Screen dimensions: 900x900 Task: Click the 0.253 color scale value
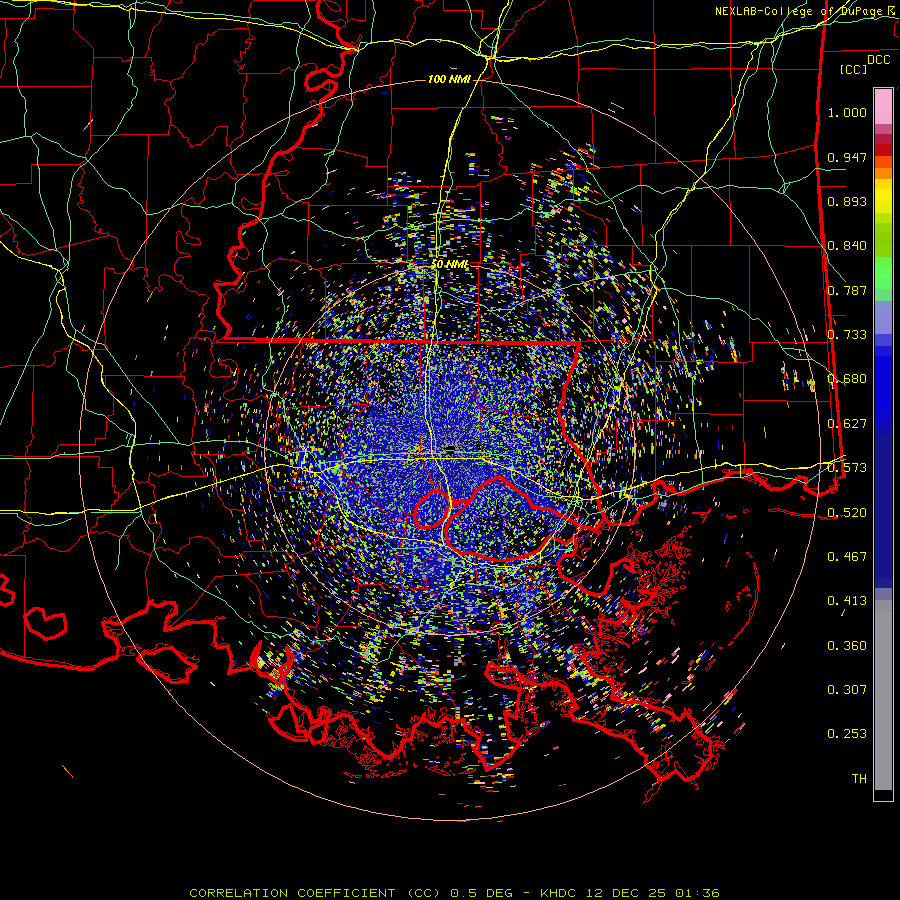847,734
